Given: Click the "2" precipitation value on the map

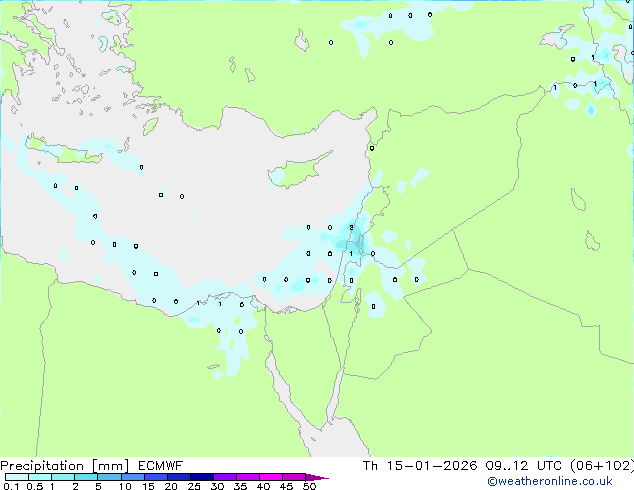Looking at the screenshot, I should [x=351, y=228].
